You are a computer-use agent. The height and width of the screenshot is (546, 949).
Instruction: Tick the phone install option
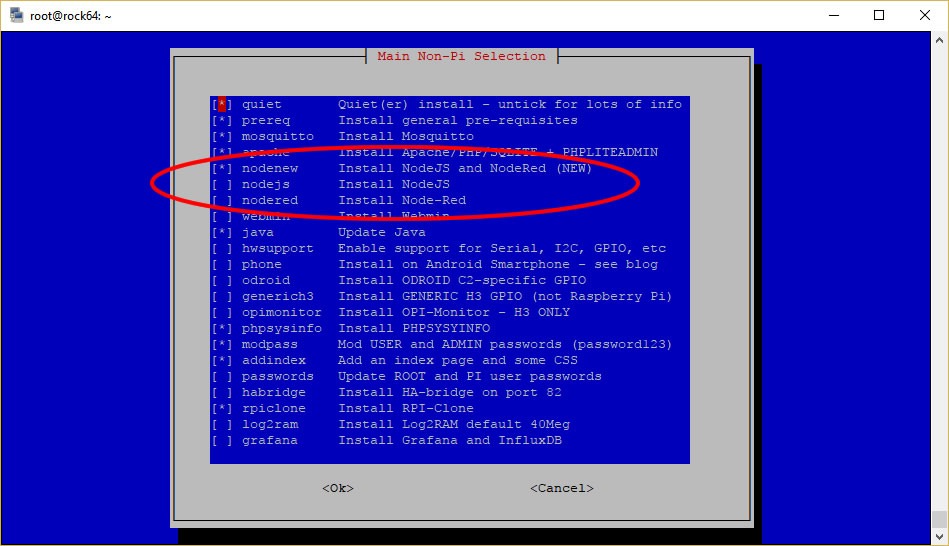[222, 265]
